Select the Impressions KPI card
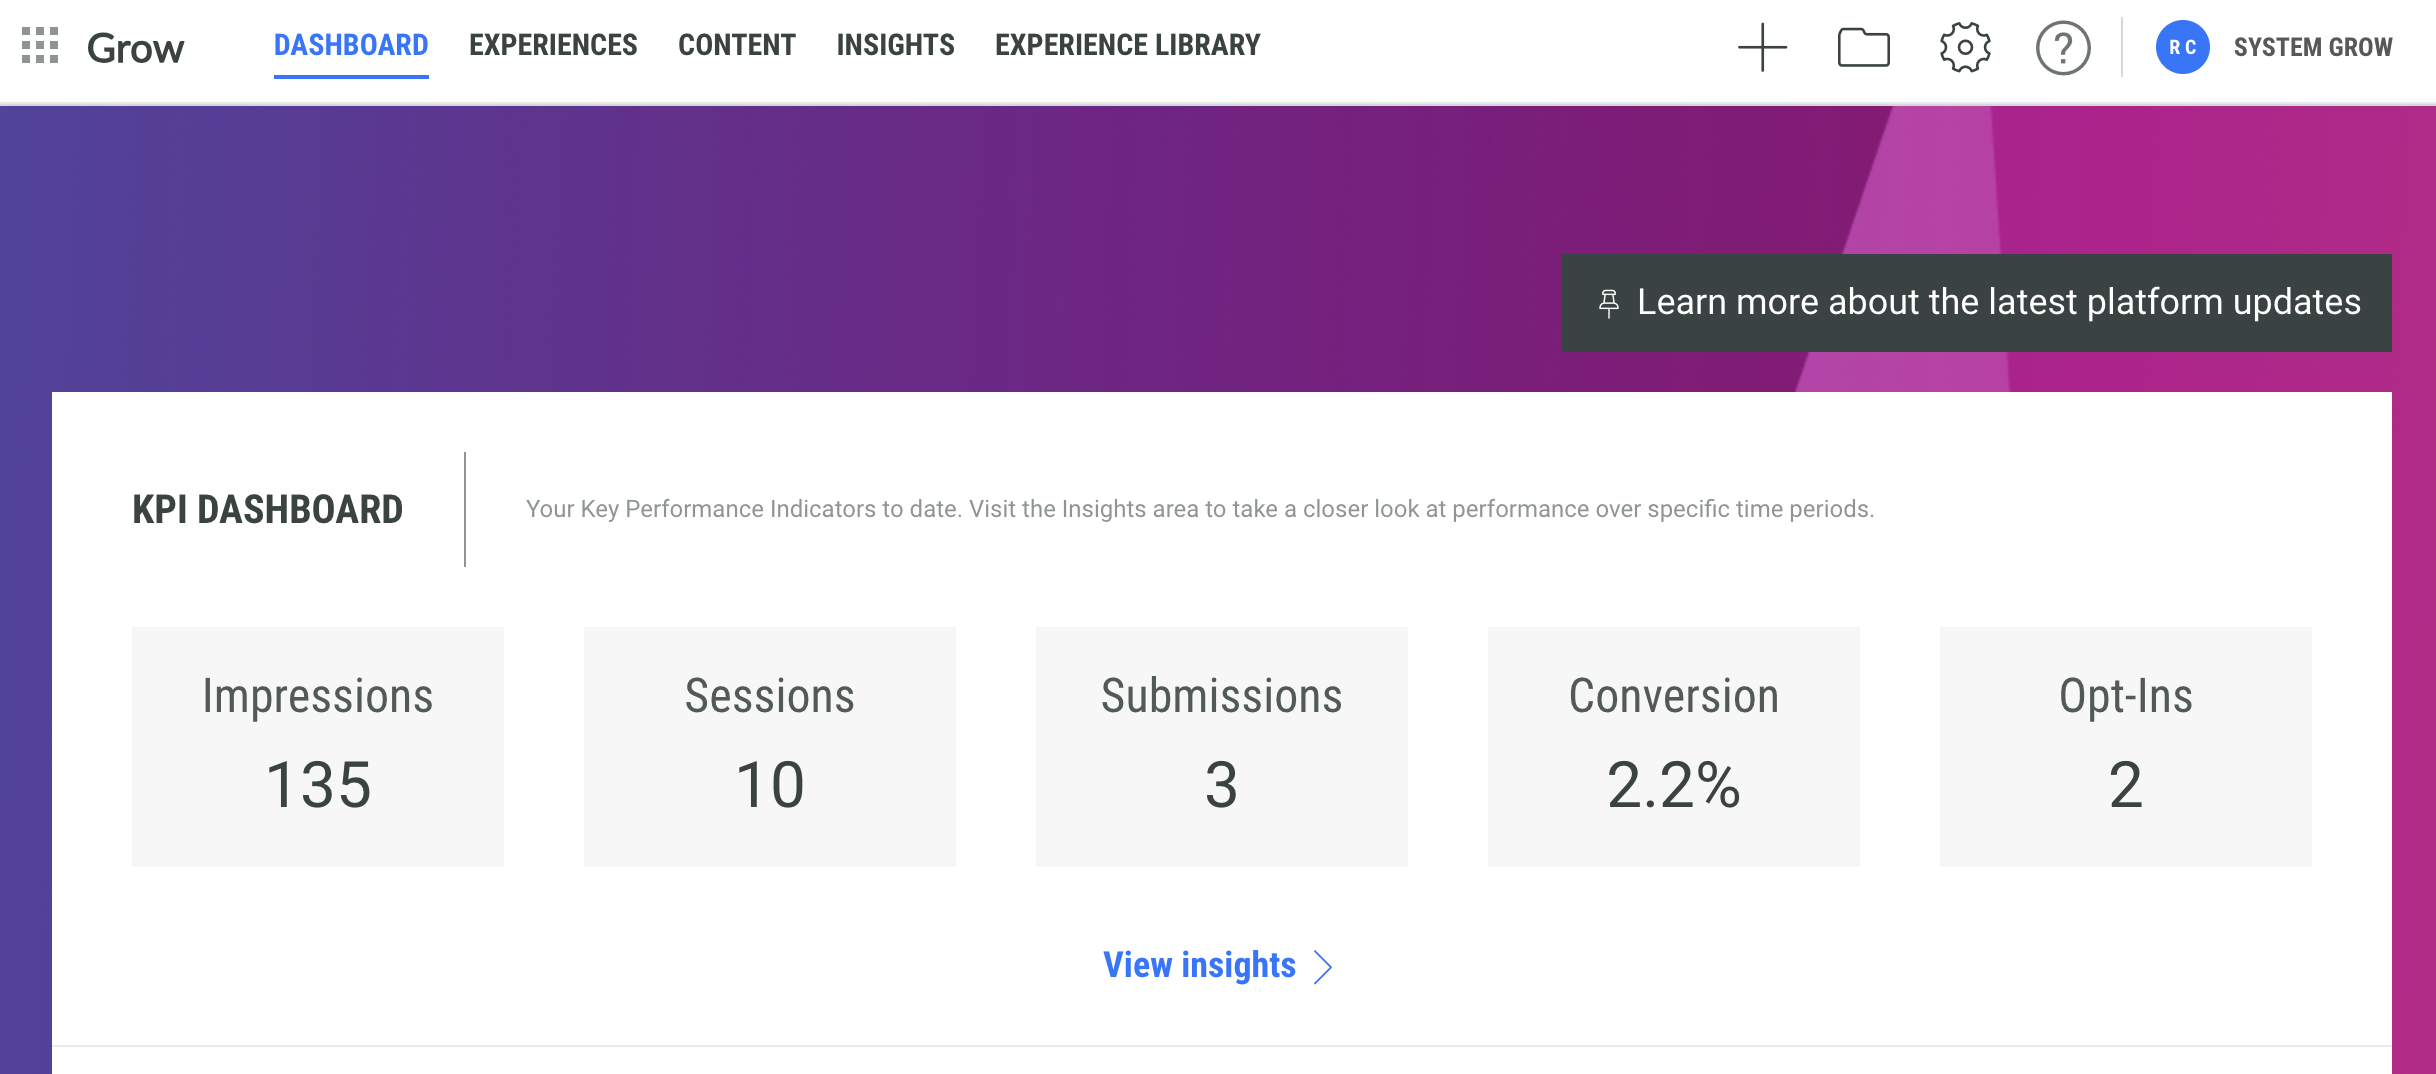Screen dimensions: 2436x1074 click(318, 746)
